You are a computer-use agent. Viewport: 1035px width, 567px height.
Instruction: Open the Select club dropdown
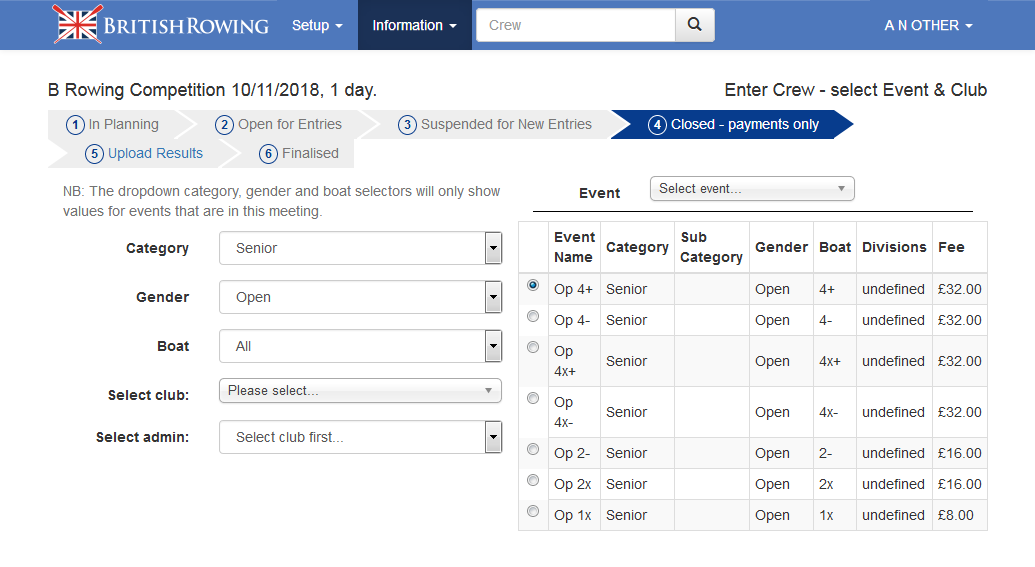click(x=360, y=391)
